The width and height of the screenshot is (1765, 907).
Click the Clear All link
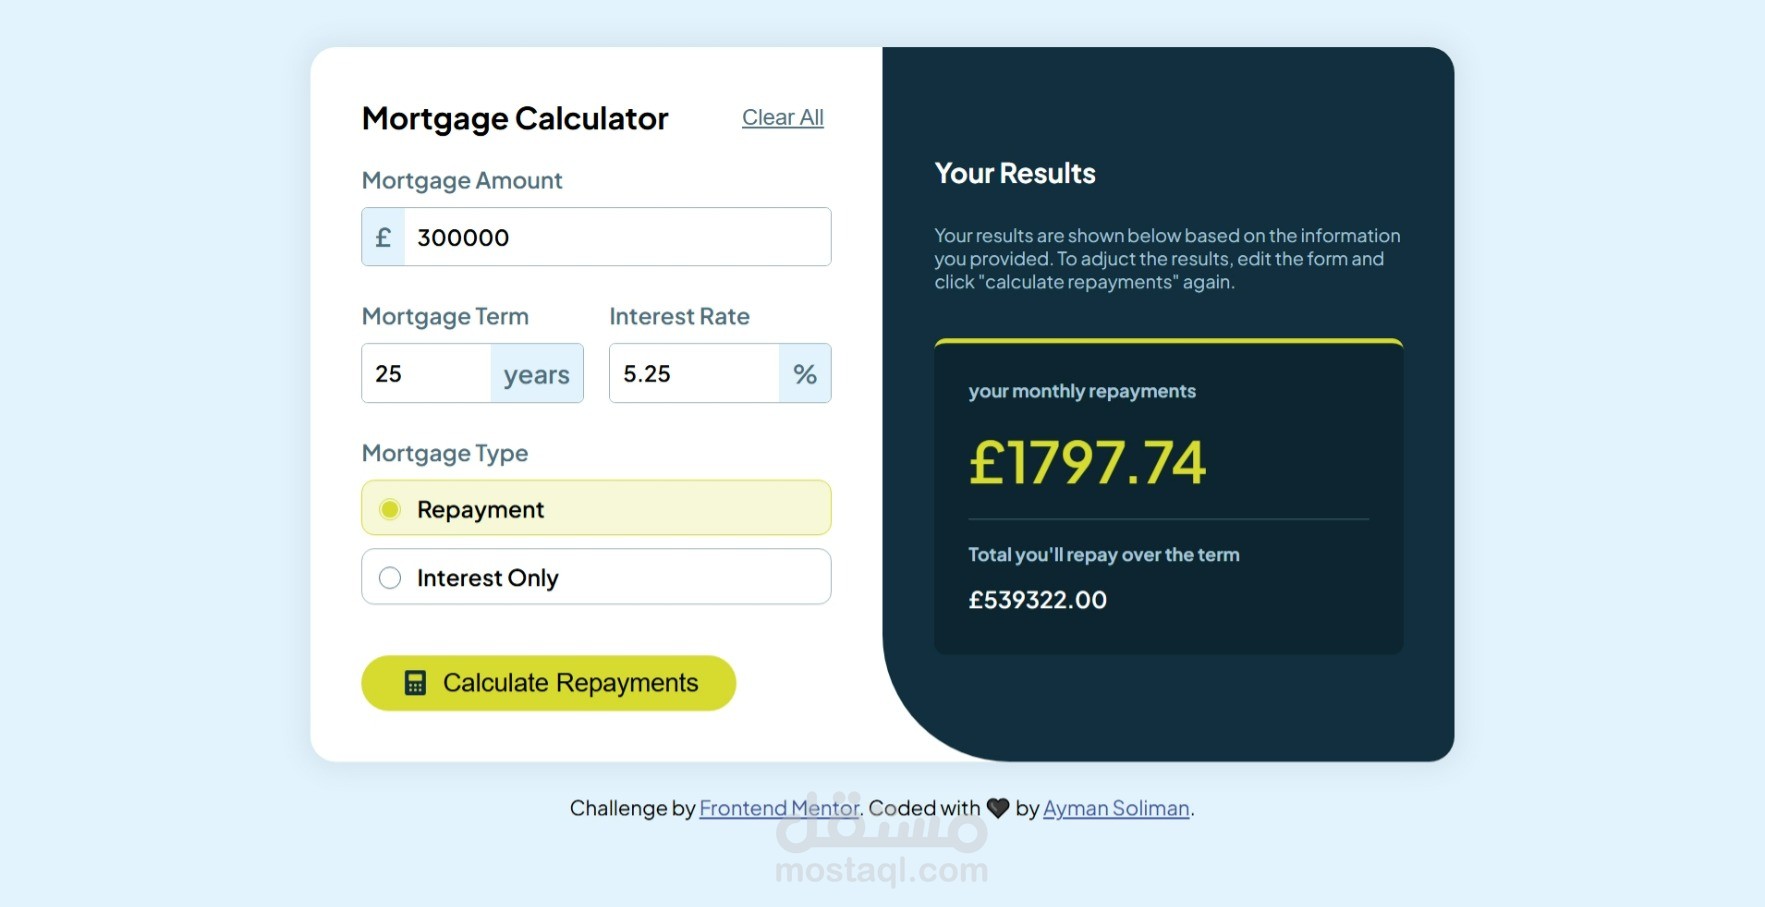coord(783,118)
